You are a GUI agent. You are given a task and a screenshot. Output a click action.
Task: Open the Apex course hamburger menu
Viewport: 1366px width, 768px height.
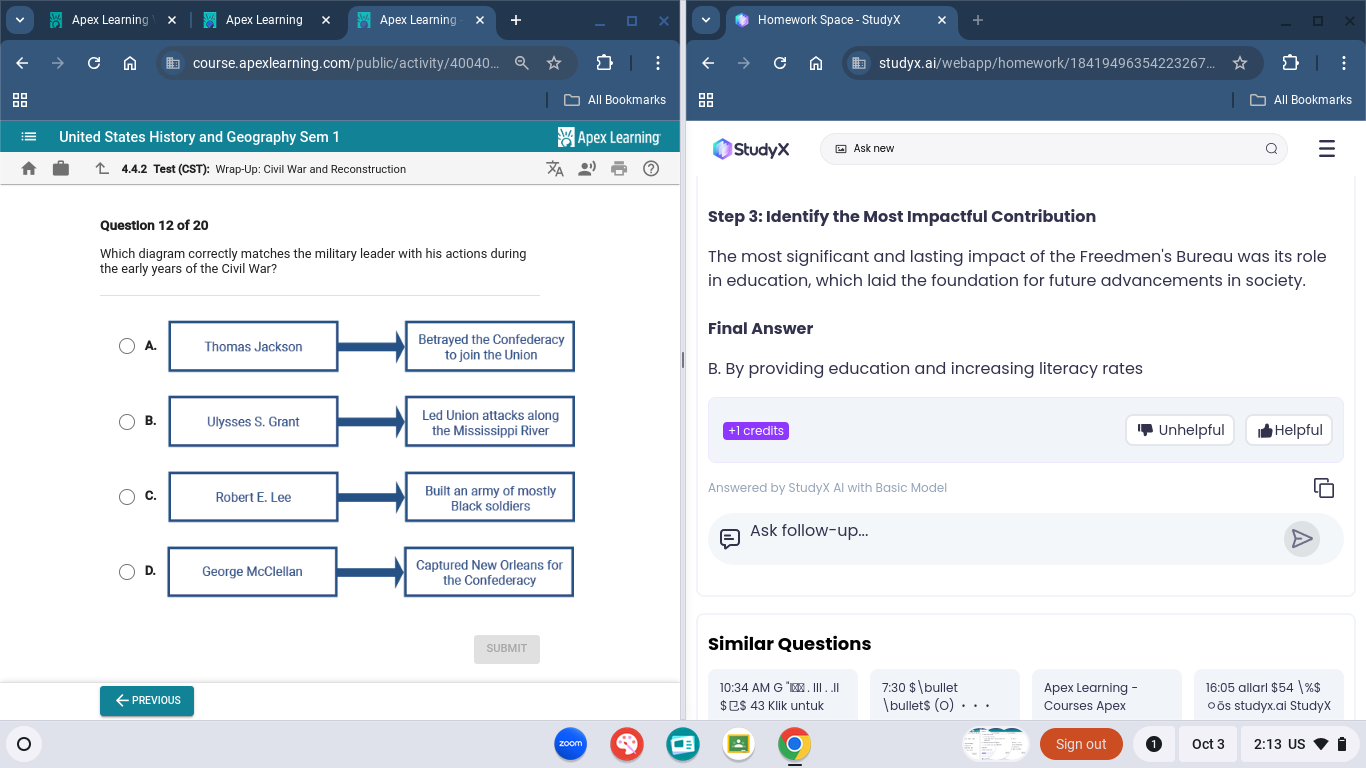point(29,137)
